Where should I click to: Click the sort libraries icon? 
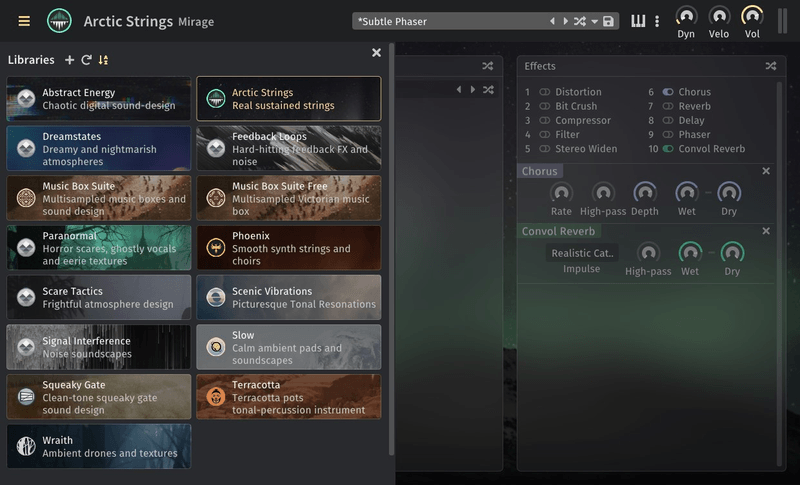coord(103,60)
